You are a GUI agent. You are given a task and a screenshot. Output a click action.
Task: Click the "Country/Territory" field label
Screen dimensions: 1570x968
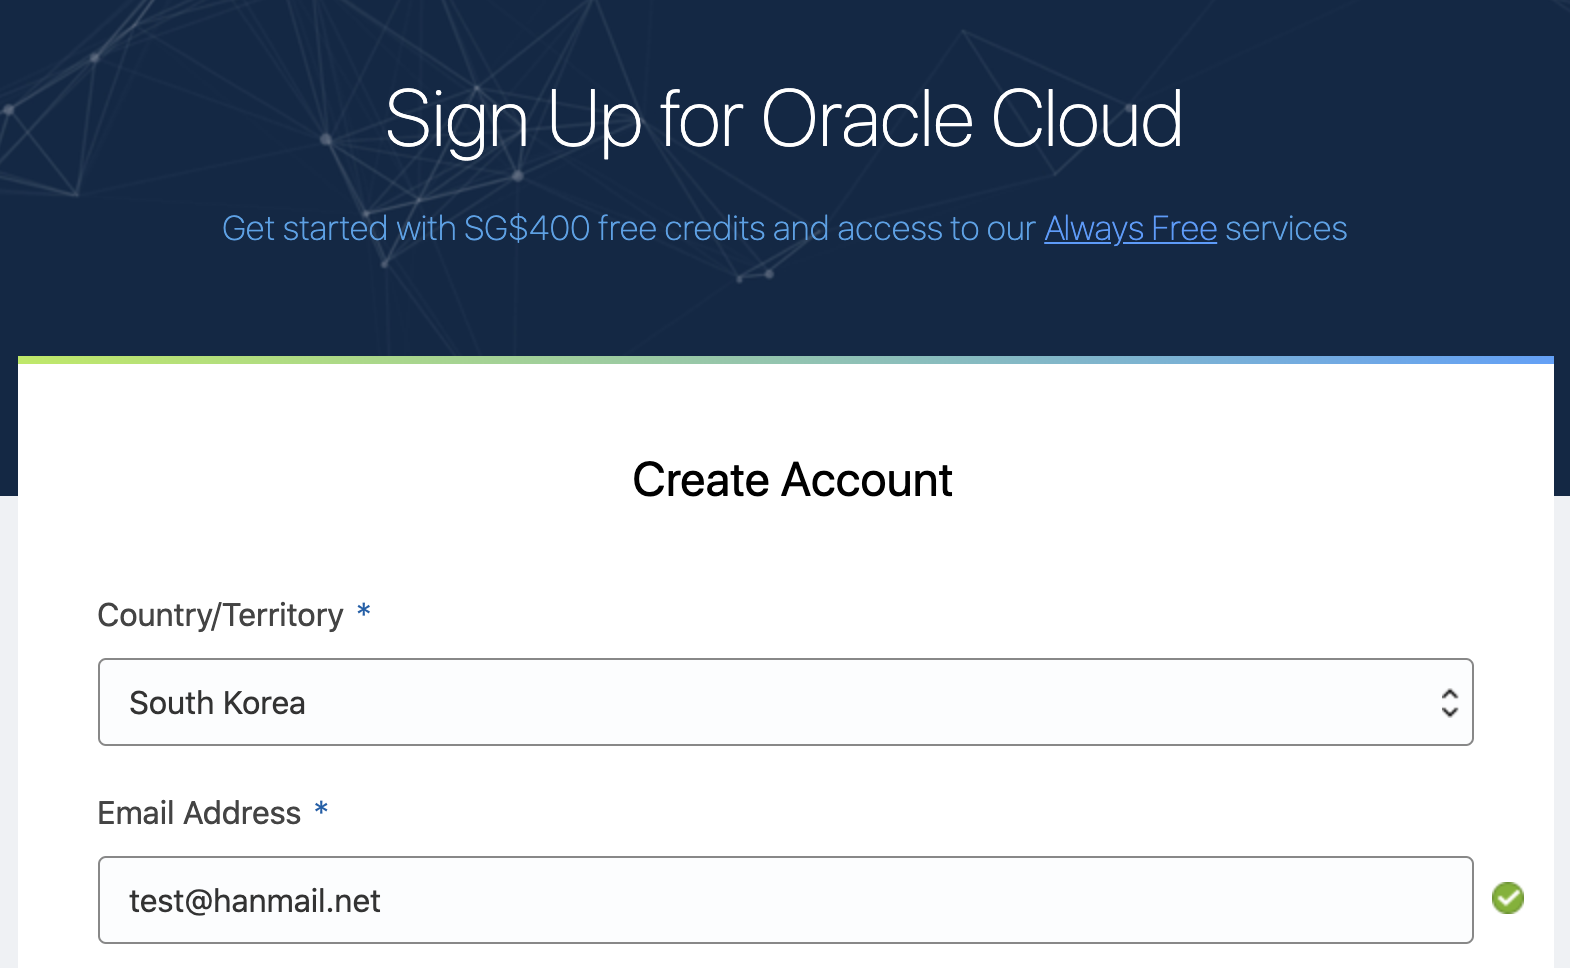[220, 615]
